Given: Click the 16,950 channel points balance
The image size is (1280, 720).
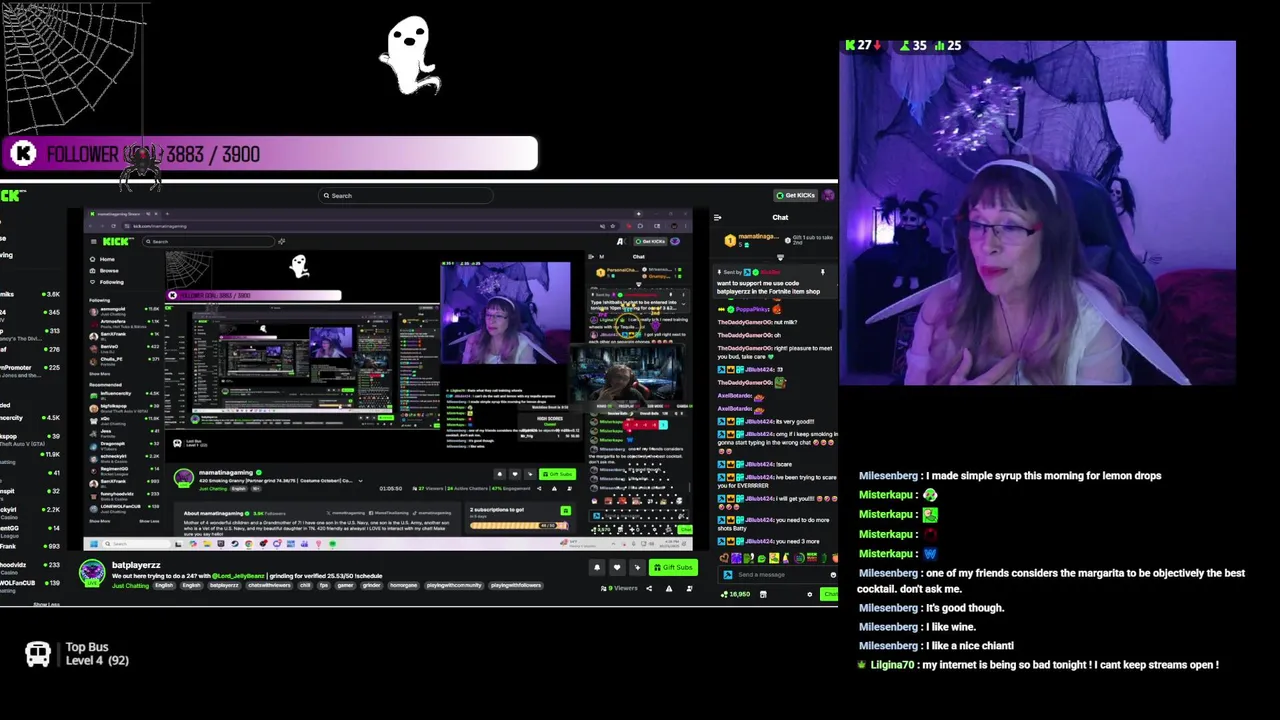Looking at the screenshot, I should (x=735, y=594).
